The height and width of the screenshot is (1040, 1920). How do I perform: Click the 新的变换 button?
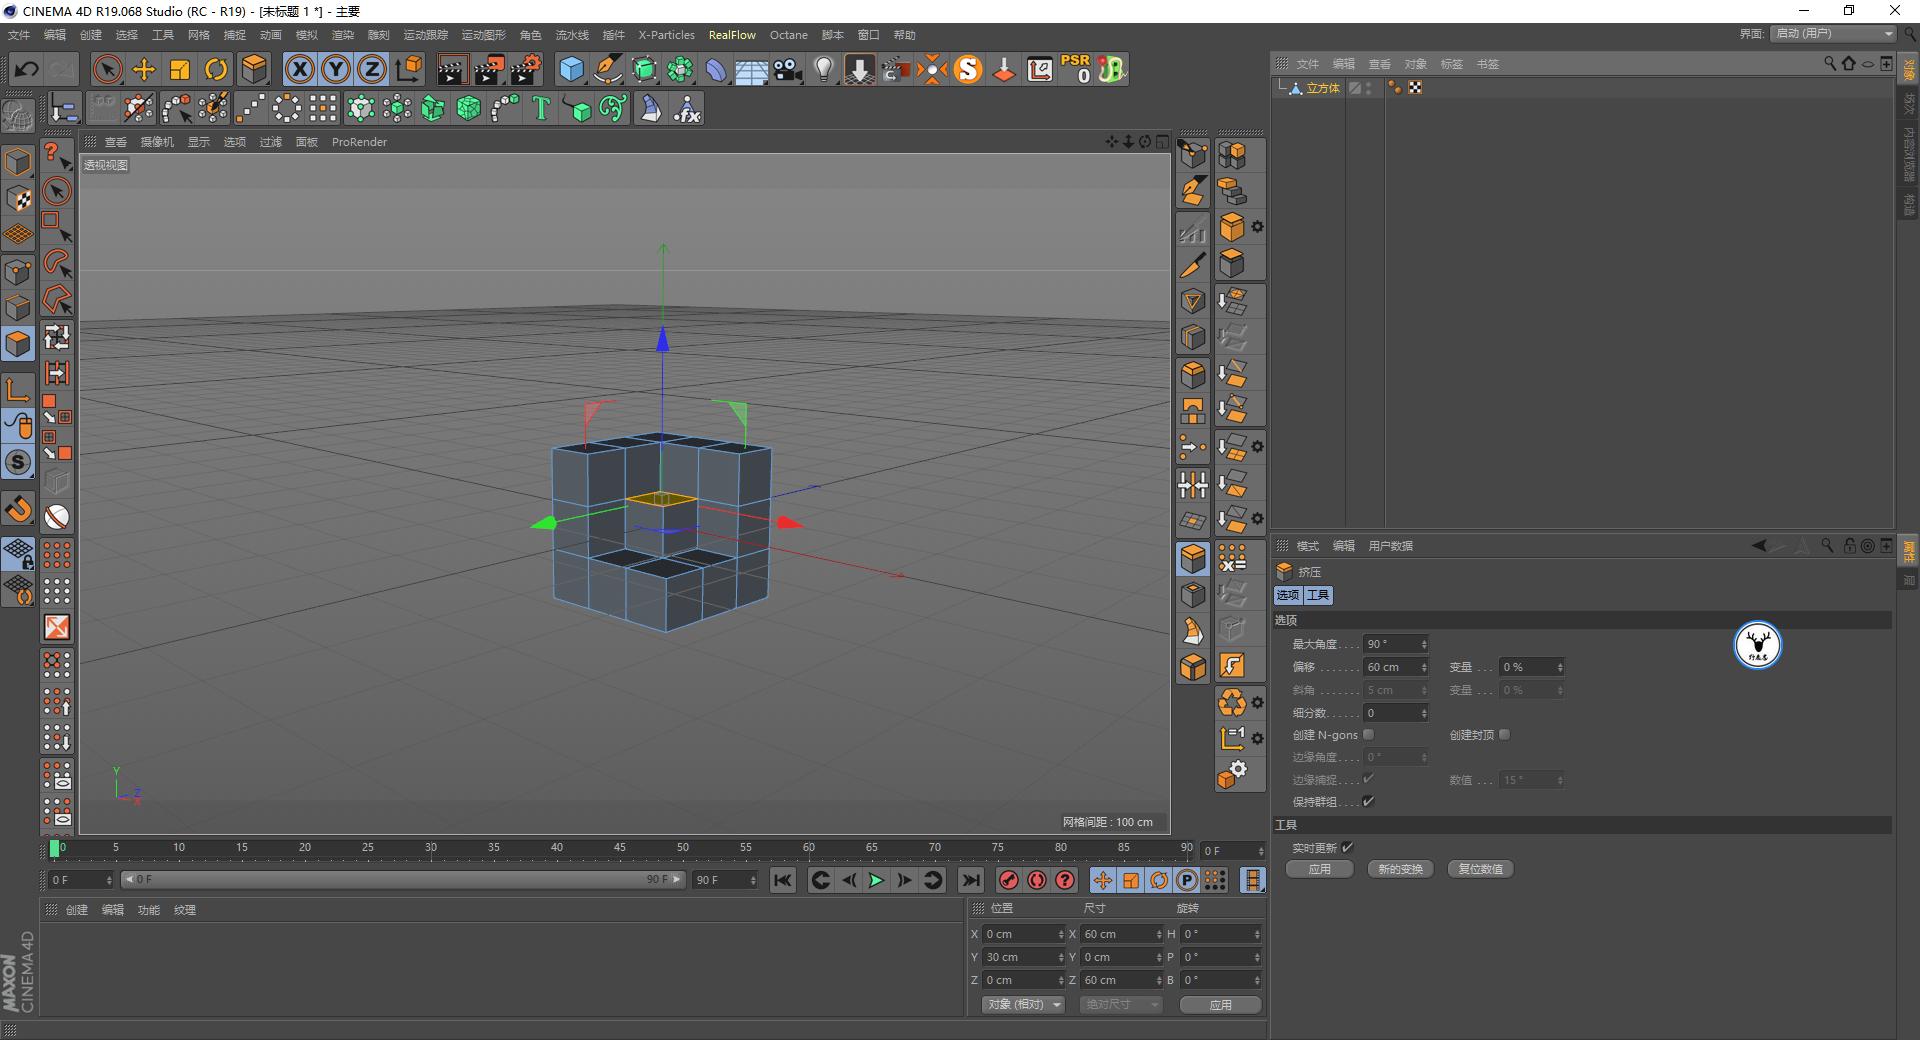1400,868
